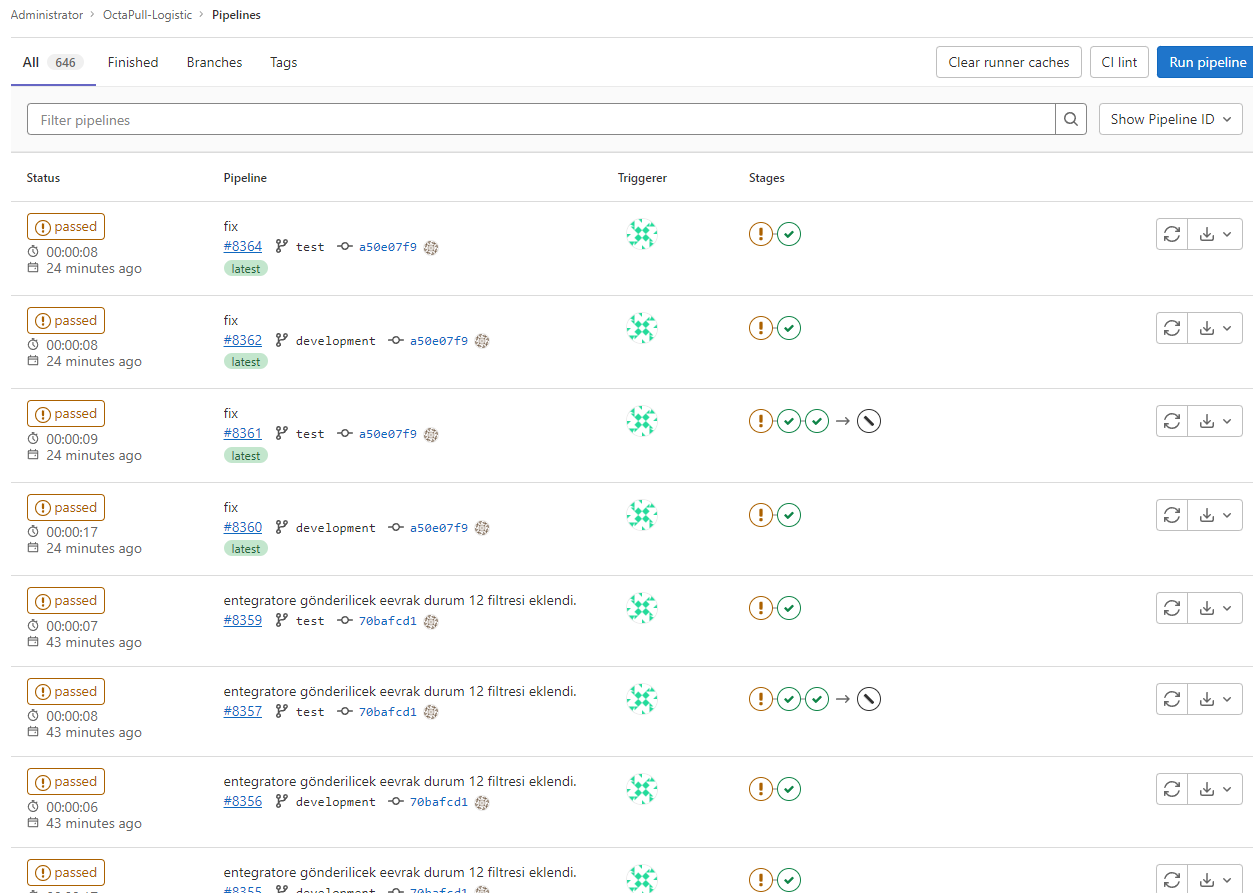Open the warning stage icon on pipeline #8362
Image resolution: width=1253 pixels, height=893 pixels.
[761, 327]
